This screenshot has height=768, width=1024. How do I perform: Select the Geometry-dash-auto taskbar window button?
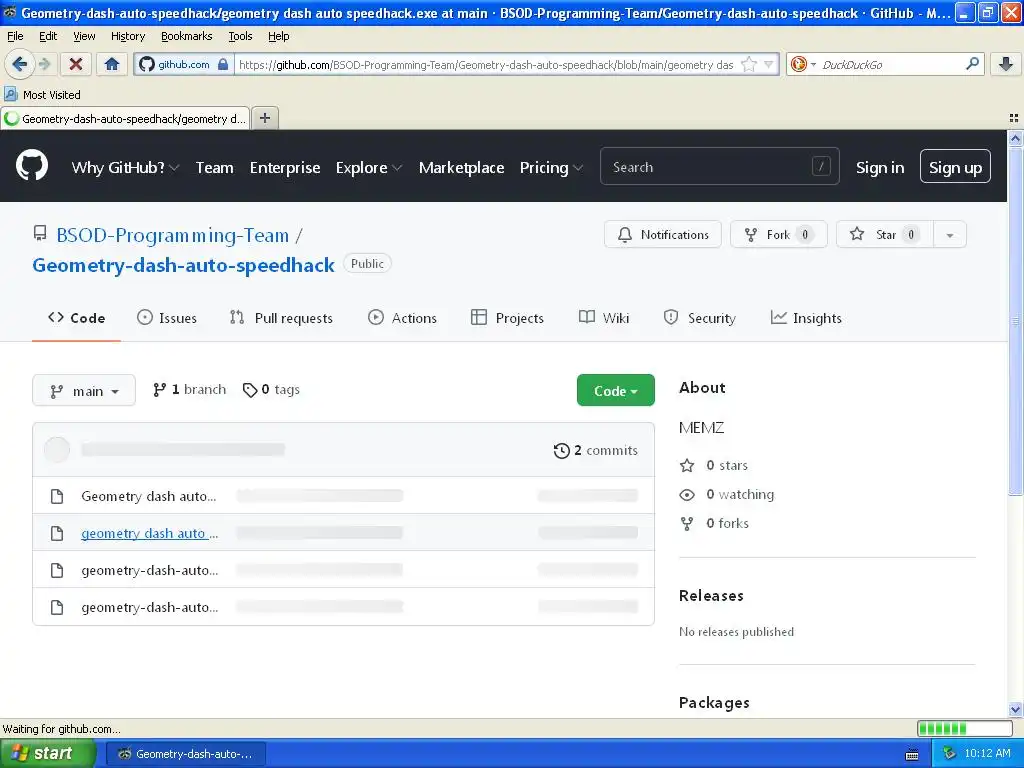click(x=186, y=754)
